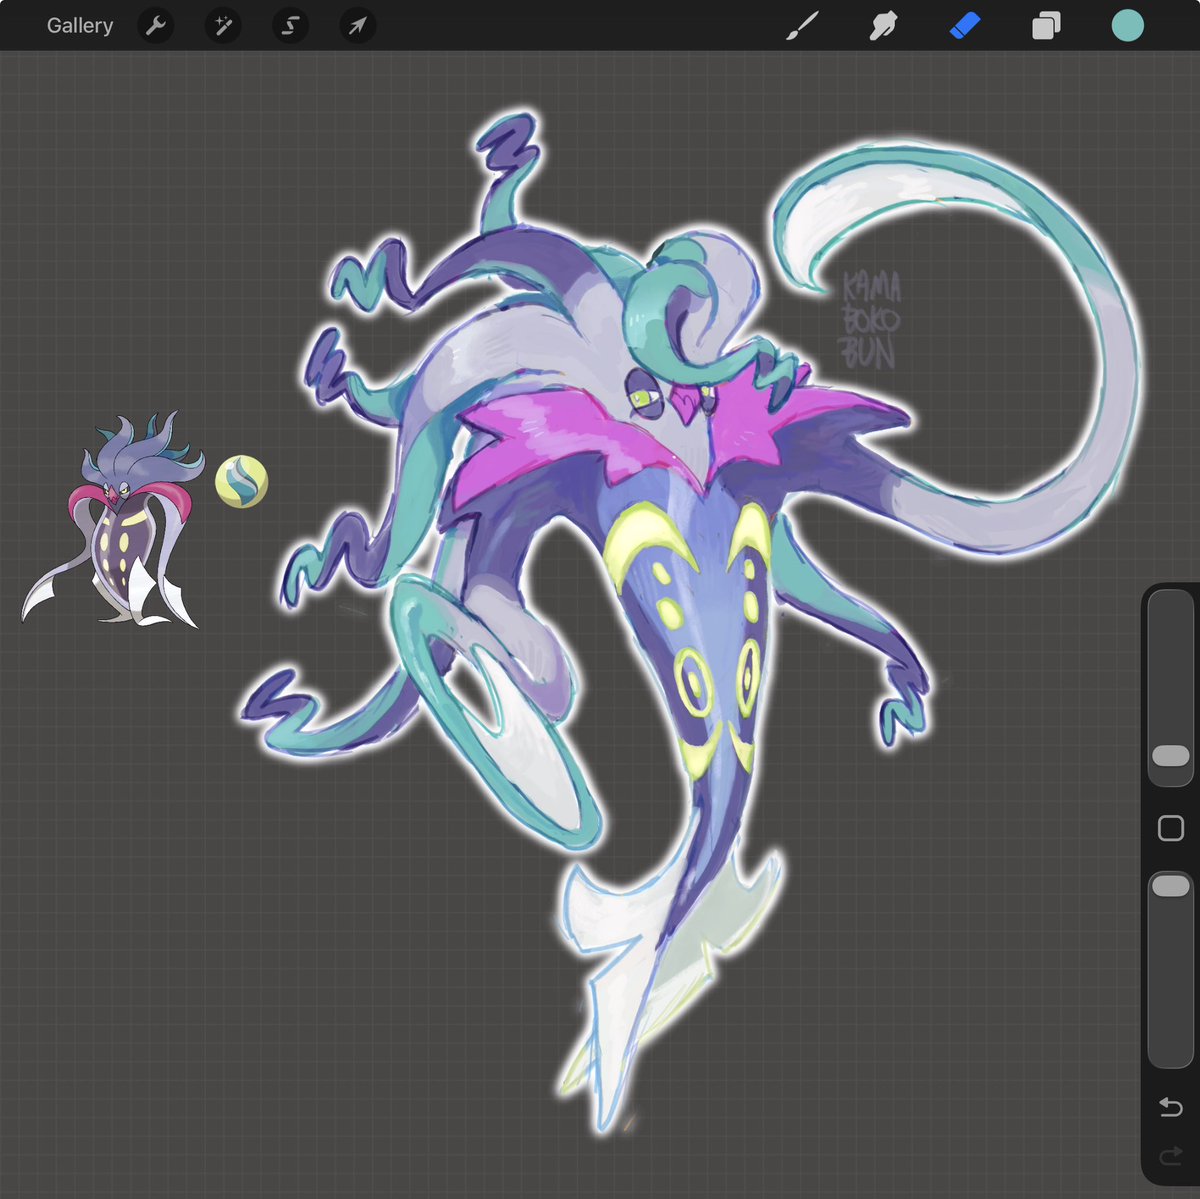Viewport: 1200px width, 1199px height.
Task: Click the brush opacity slider handle
Action: 1171,886
